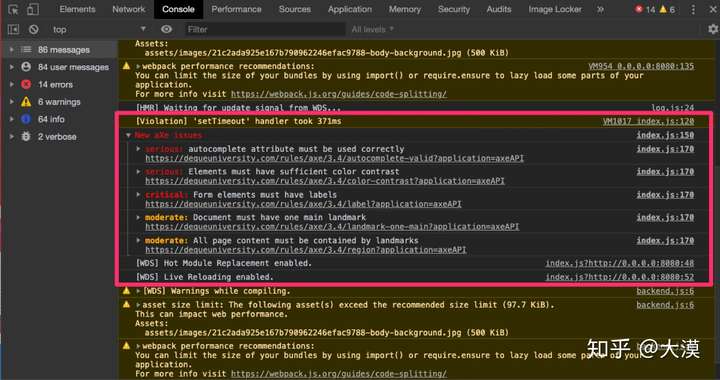Click the yellow warning count badge
This screenshot has height=380, width=720.
click(x=667, y=9)
